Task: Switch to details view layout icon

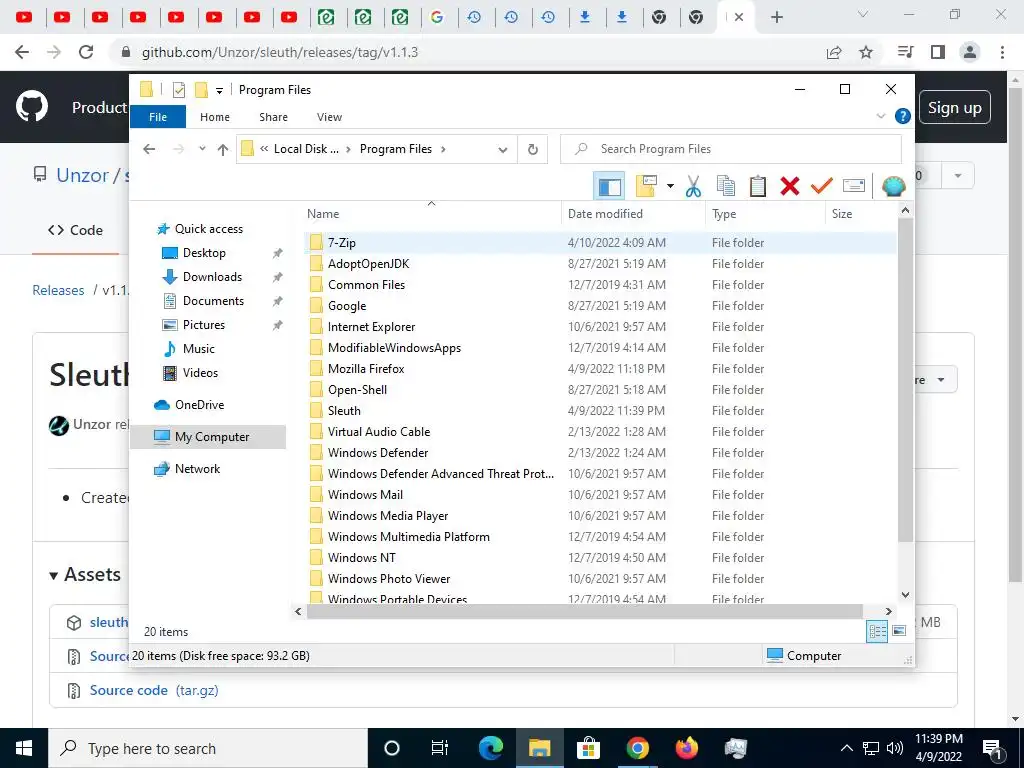Action: [877, 631]
